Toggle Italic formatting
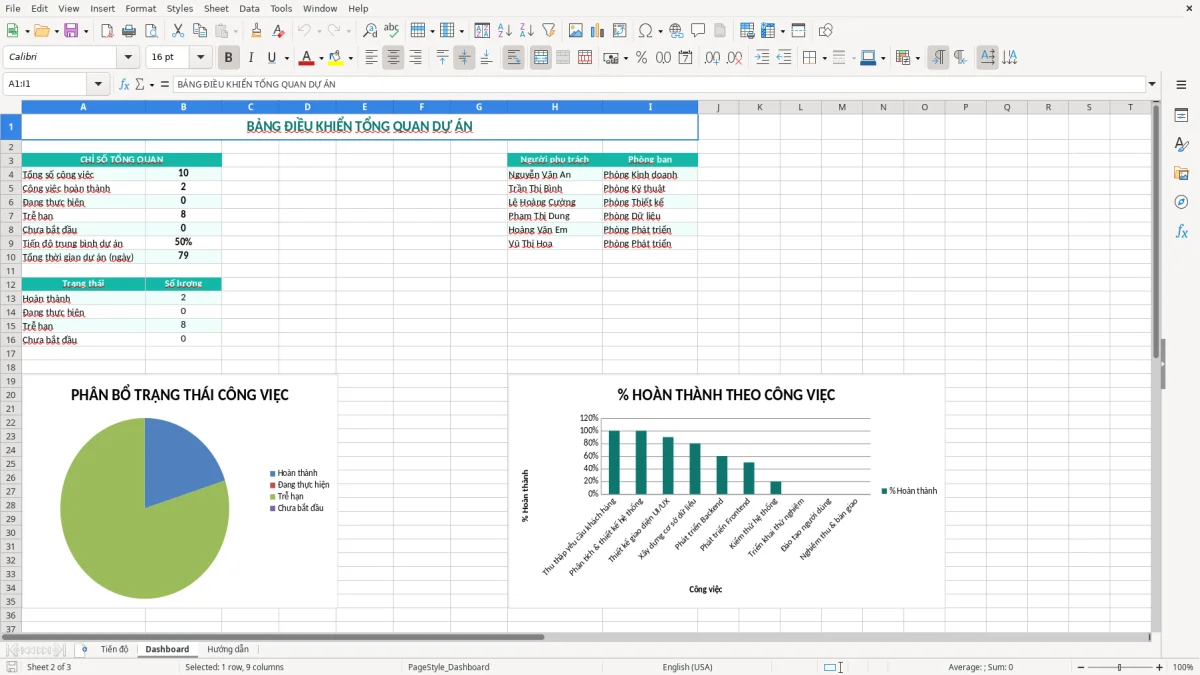Viewport: 1200px width, 675px height. 250,58
